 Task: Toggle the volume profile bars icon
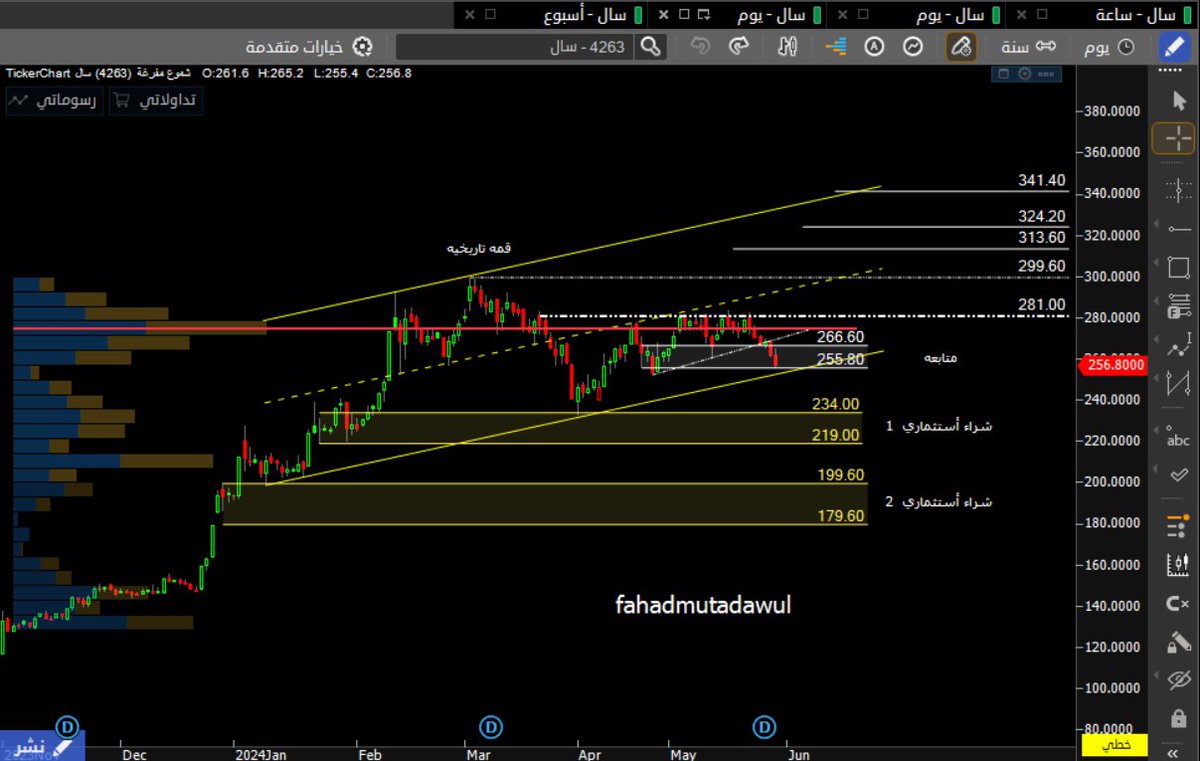(x=836, y=46)
